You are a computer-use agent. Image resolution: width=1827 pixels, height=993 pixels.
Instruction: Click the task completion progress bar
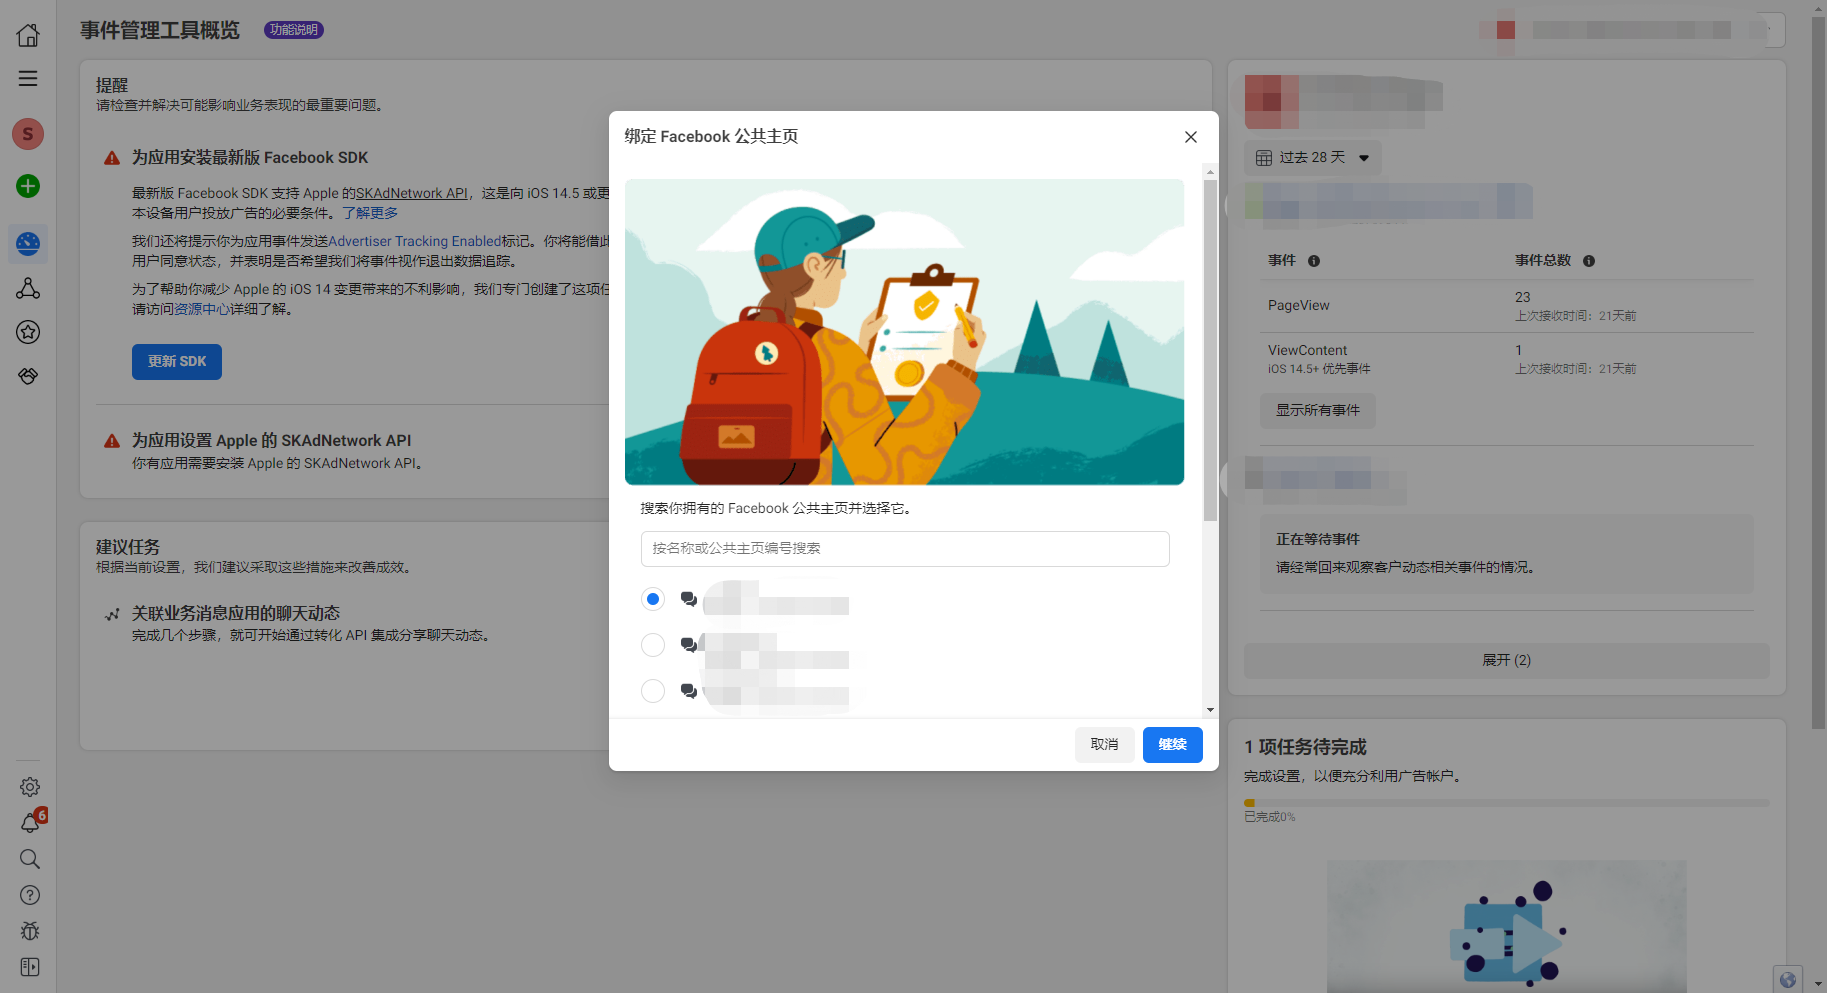click(1505, 801)
